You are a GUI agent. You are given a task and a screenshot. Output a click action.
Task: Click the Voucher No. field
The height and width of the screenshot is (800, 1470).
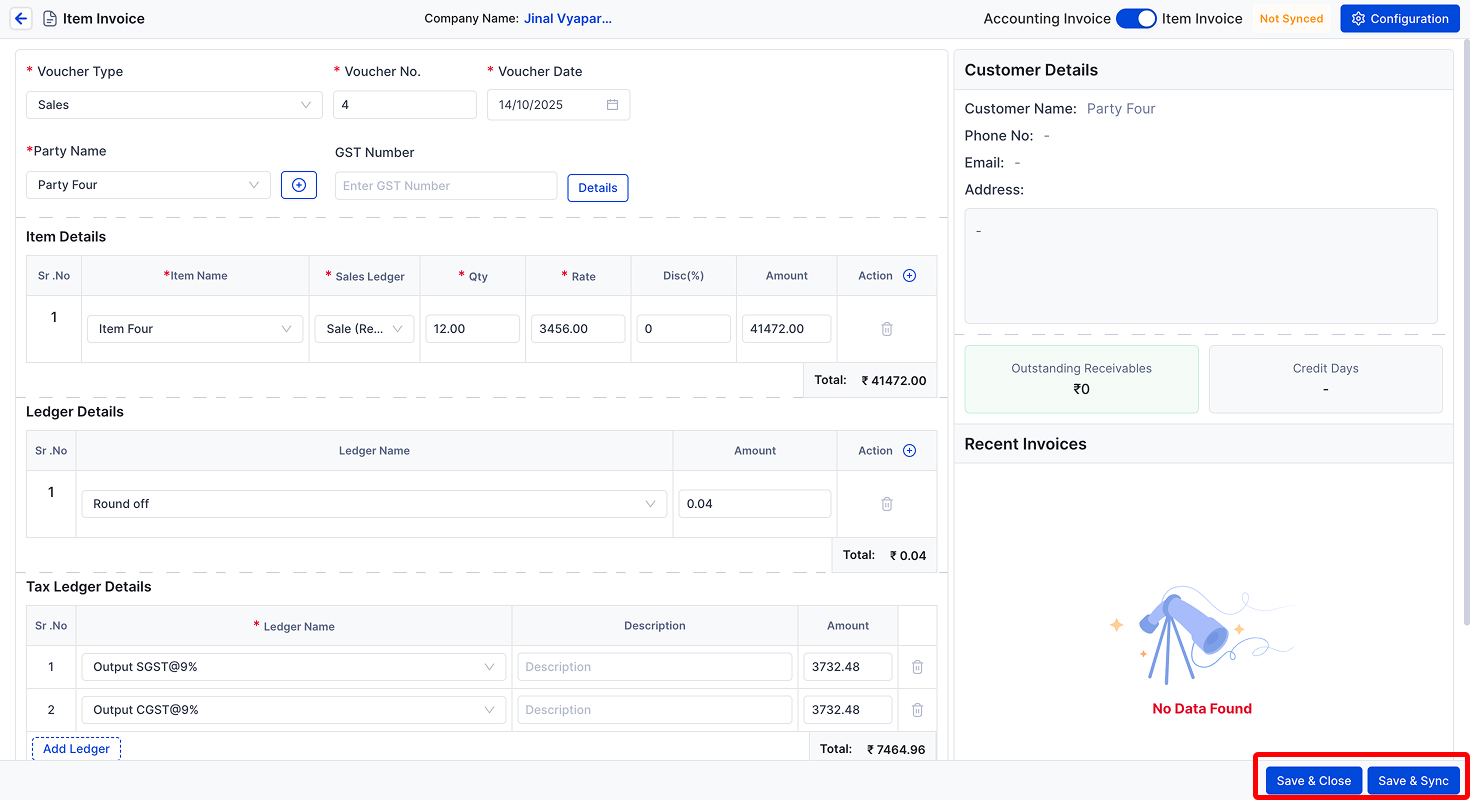(405, 105)
